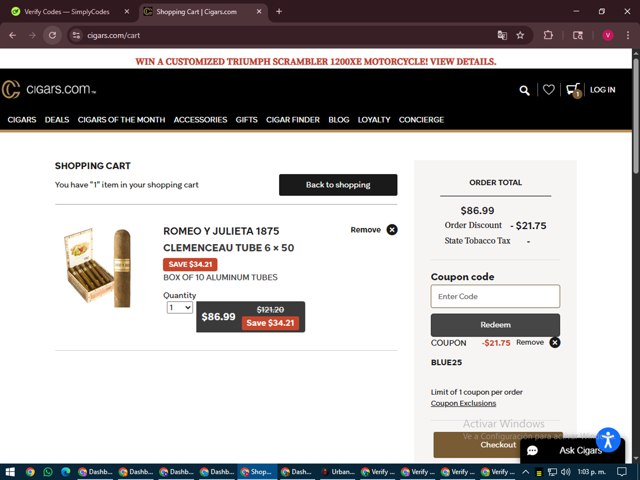Open the Chrome profile avatar
The height and width of the screenshot is (480, 640).
tap(608, 36)
